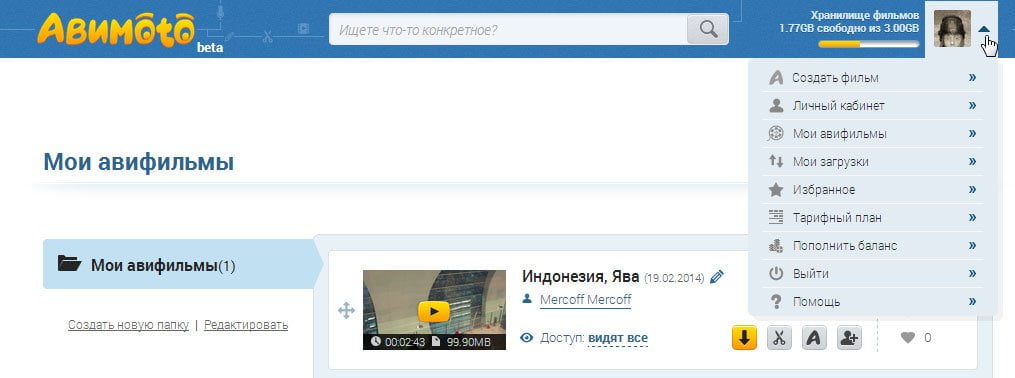Open 'Помощь' menu entry
This screenshot has width=1015, height=378.
872,302
